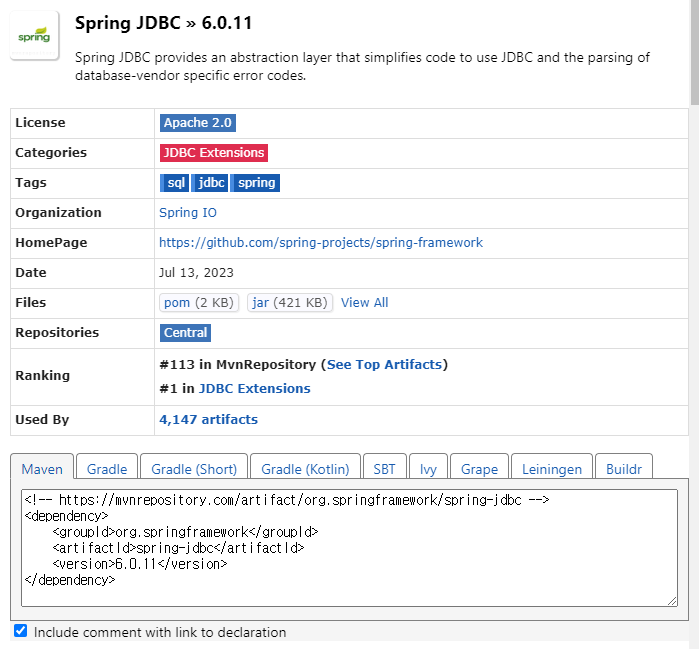The image size is (699, 649).
Task: Switch to the Ivy tab
Action: point(428,467)
